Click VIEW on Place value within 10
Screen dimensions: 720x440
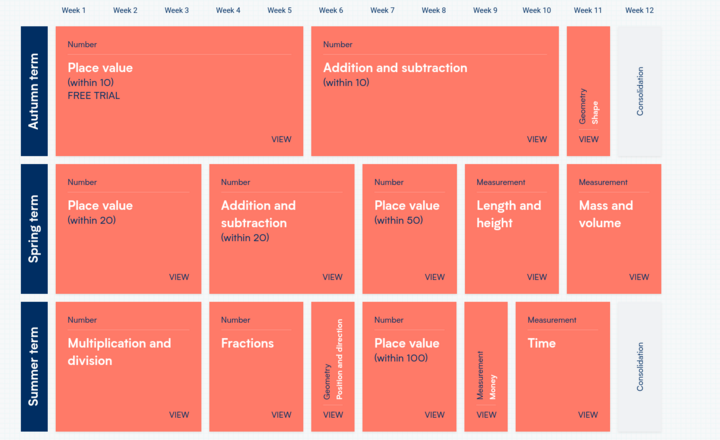[281, 139]
